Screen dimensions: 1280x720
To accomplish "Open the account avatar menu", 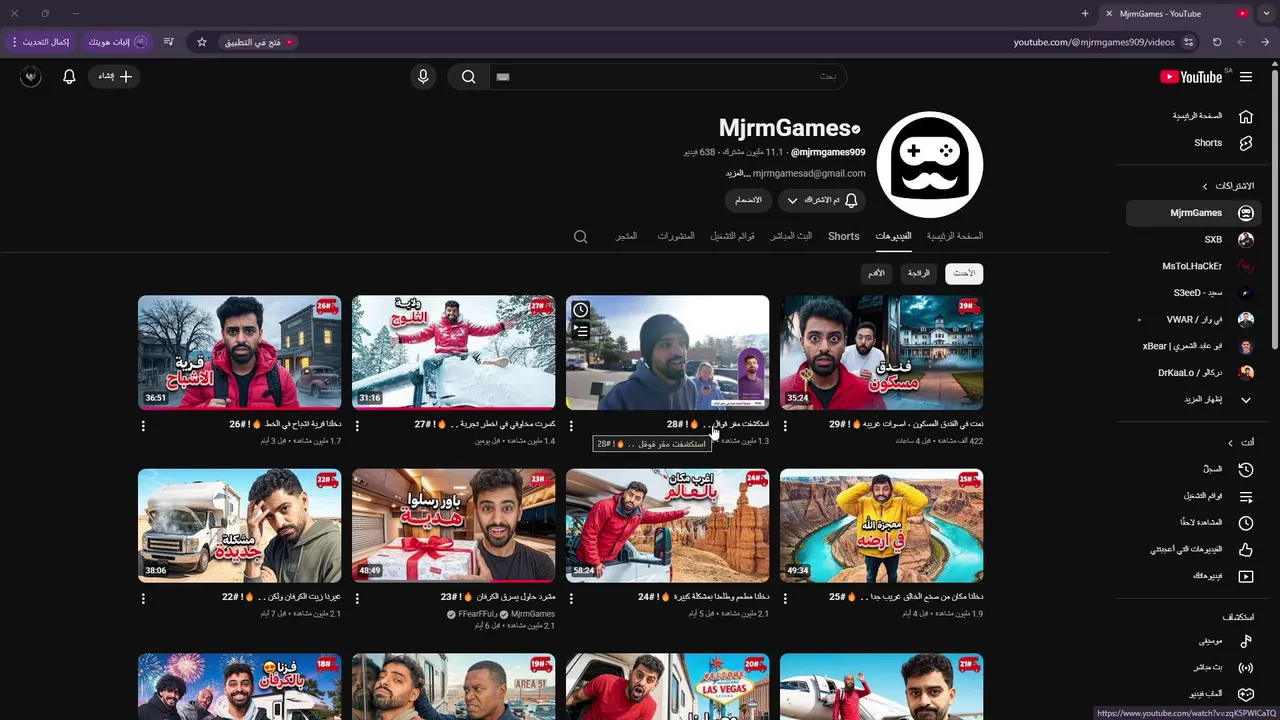I will (31, 77).
